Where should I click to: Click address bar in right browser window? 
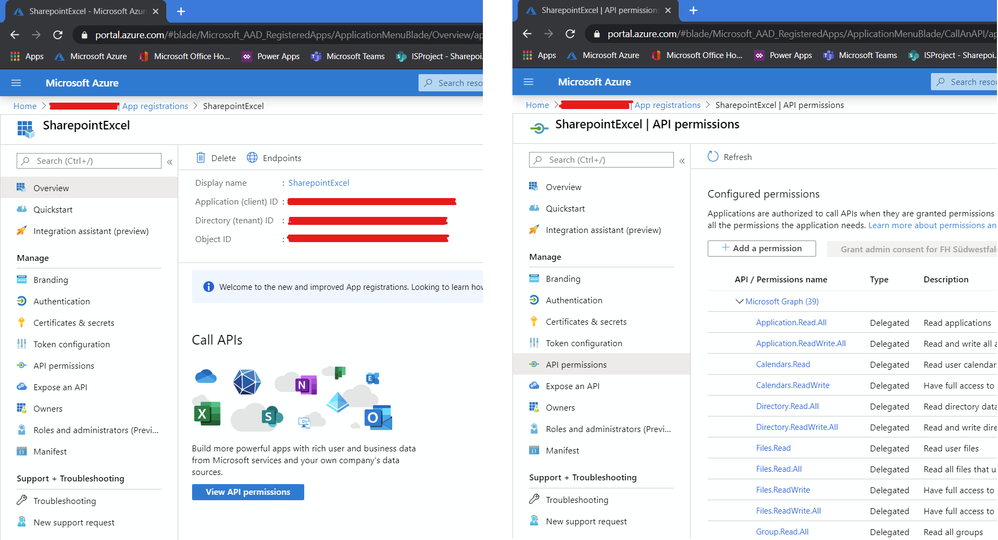(791, 34)
